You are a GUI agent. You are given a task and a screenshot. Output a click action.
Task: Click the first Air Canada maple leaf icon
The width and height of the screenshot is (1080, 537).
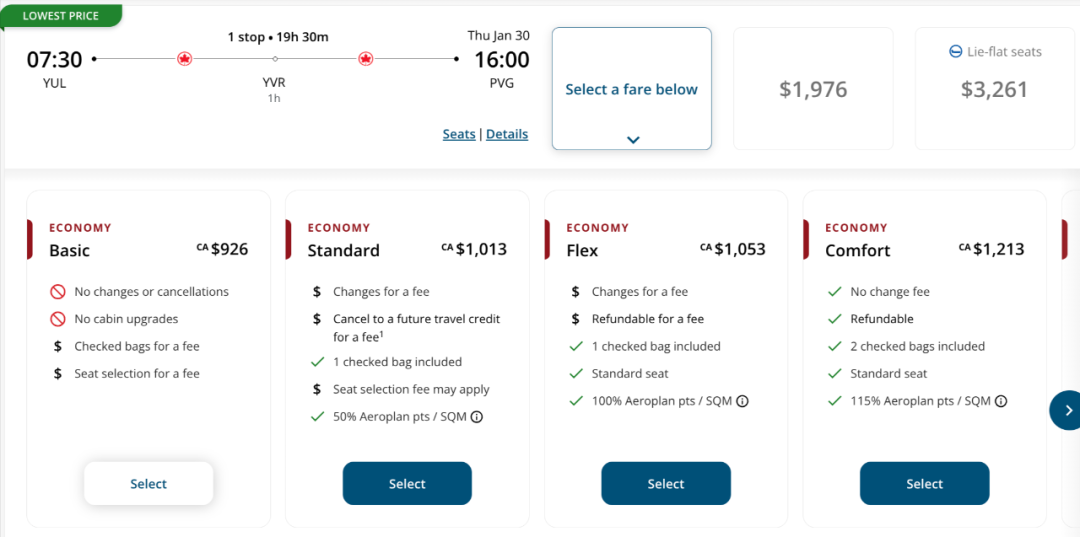click(184, 59)
